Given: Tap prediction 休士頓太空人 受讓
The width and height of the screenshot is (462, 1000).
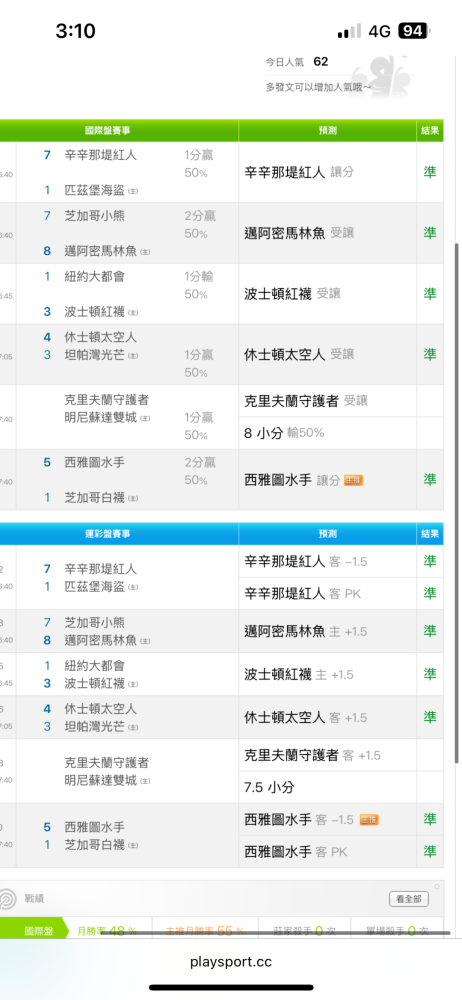Looking at the screenshot, I should pyautogui.click(x=299, y=355).
